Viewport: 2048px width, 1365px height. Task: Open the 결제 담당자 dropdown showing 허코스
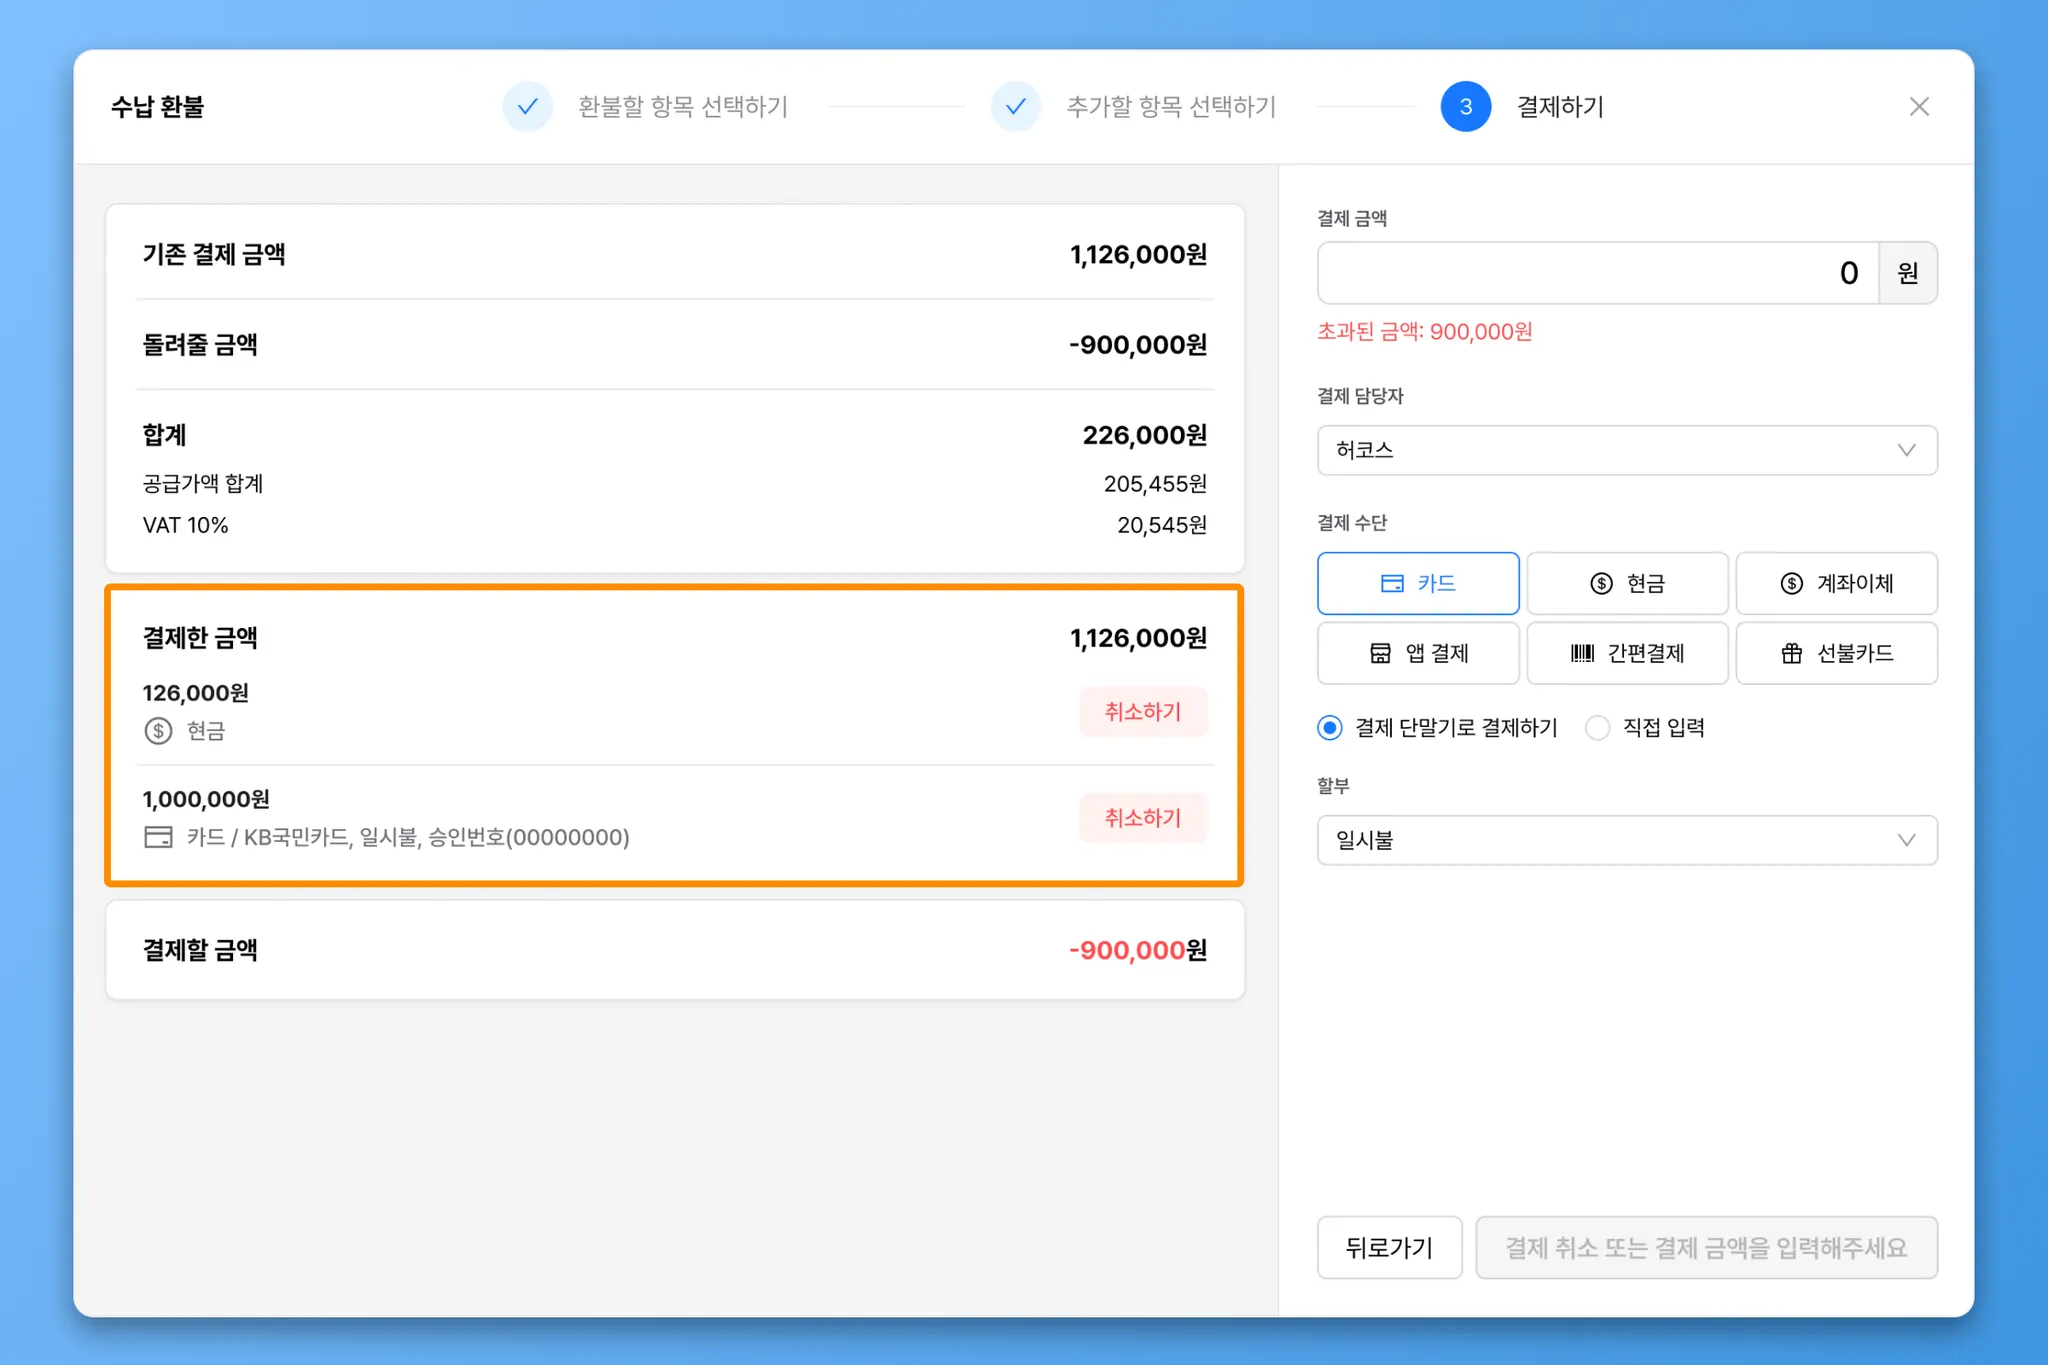tap(1627, 450)
